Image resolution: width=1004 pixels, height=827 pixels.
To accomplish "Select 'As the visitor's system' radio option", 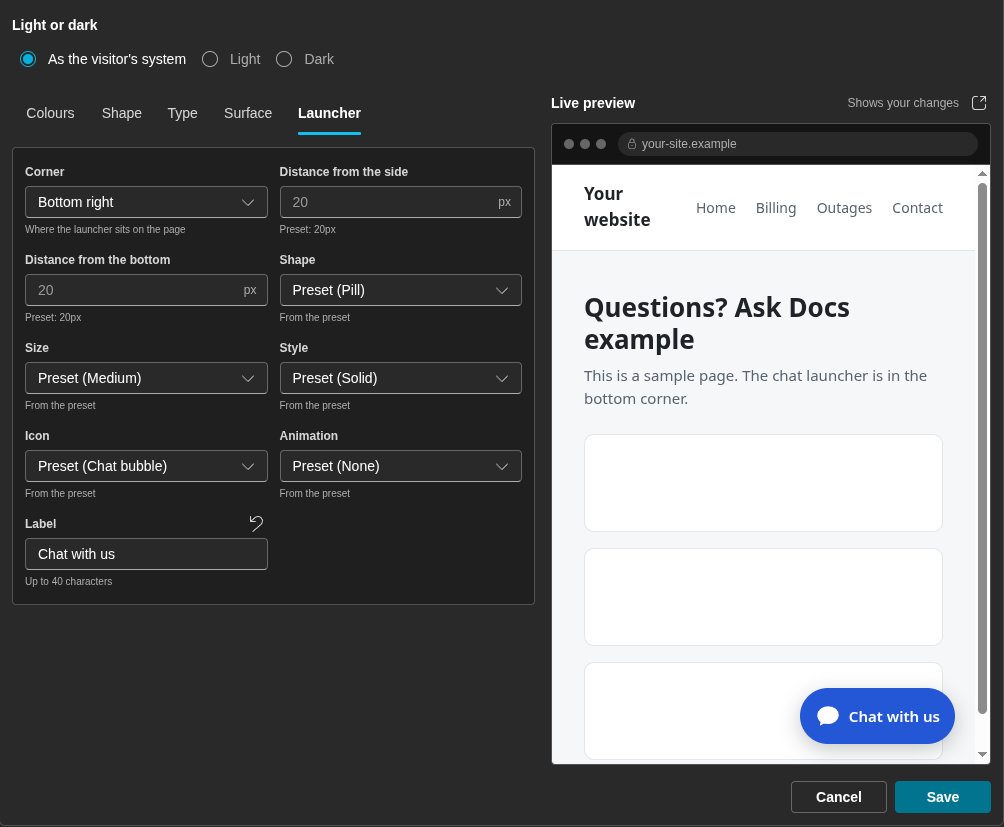I will [x=28, y=60].
